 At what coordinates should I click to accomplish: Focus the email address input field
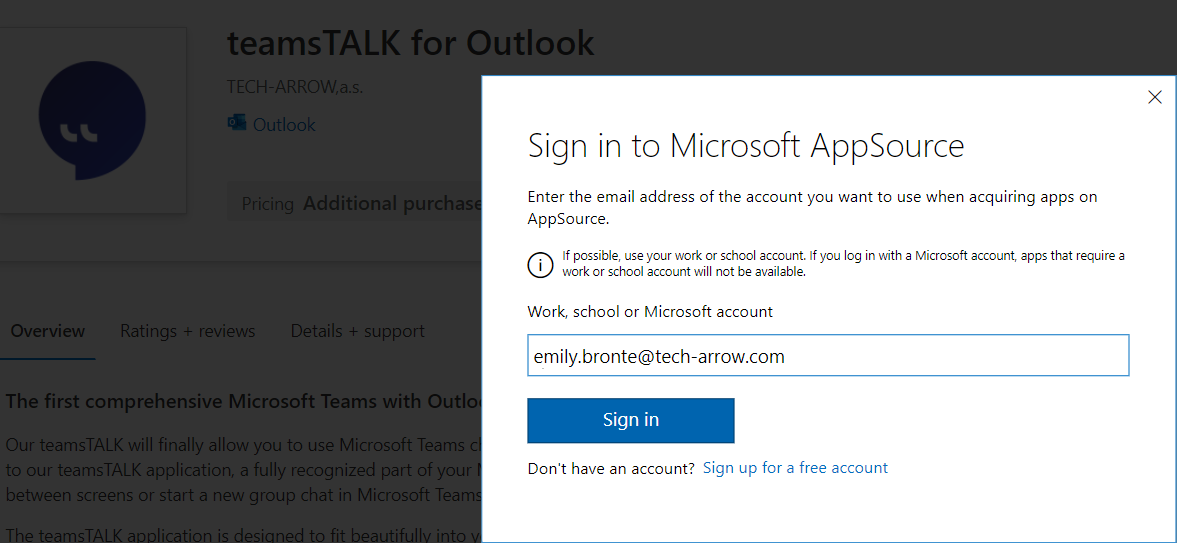point(828,356)
